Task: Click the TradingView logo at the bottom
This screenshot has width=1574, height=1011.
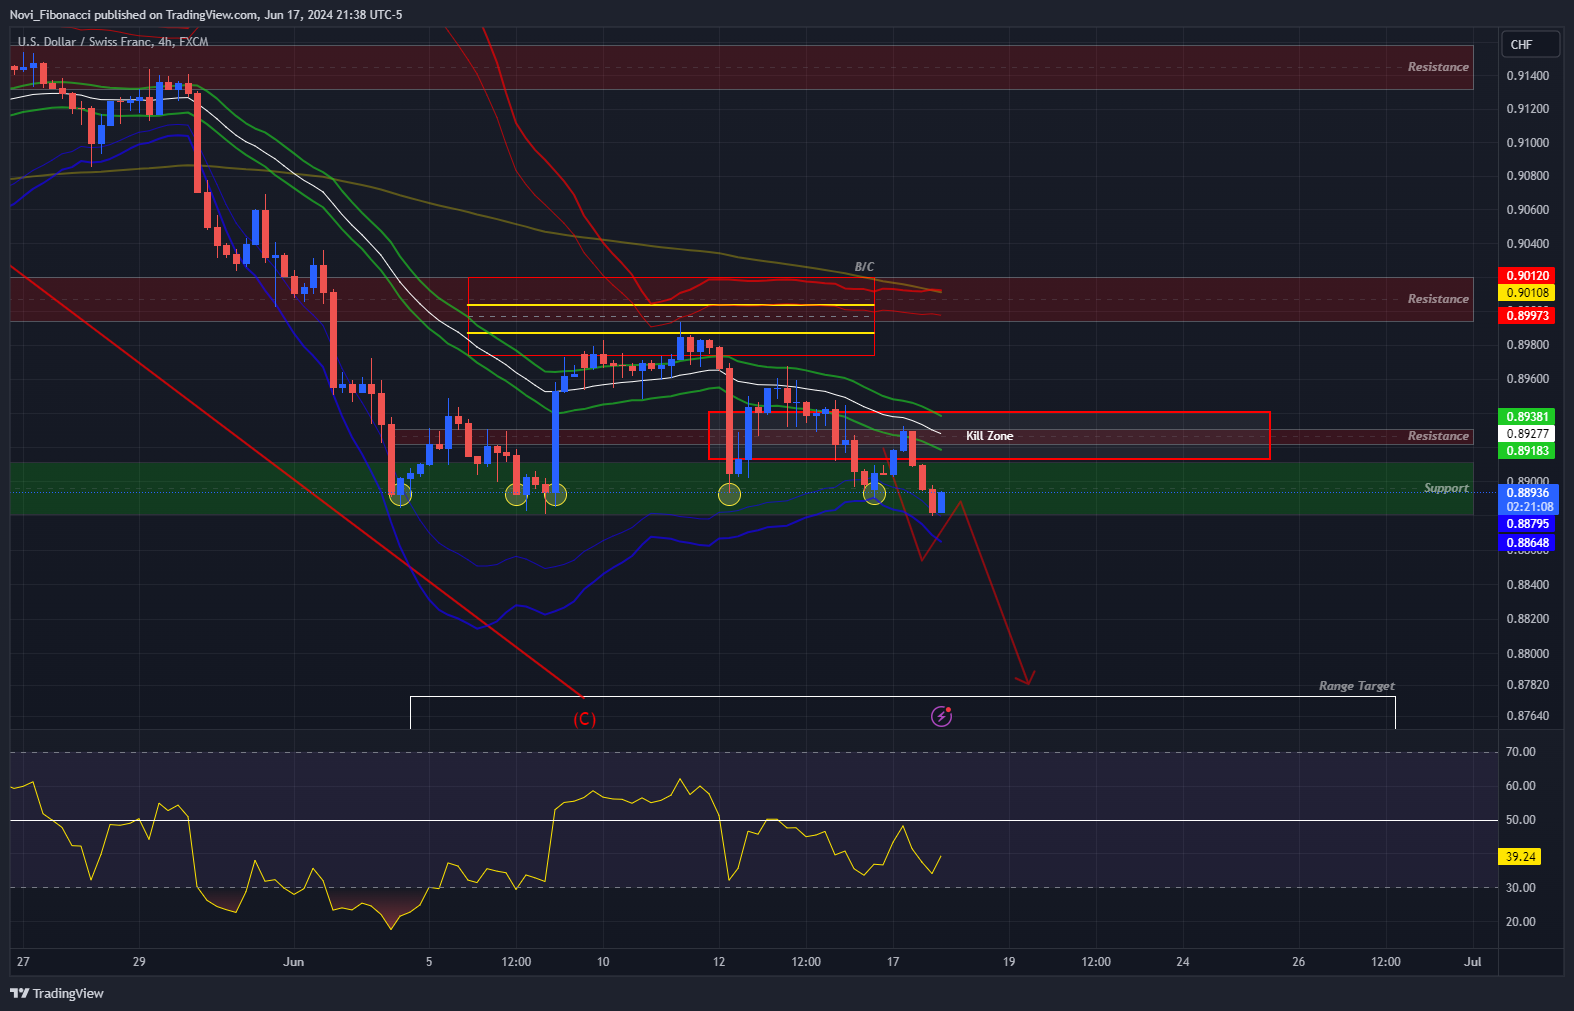Action: pos(57,993)
